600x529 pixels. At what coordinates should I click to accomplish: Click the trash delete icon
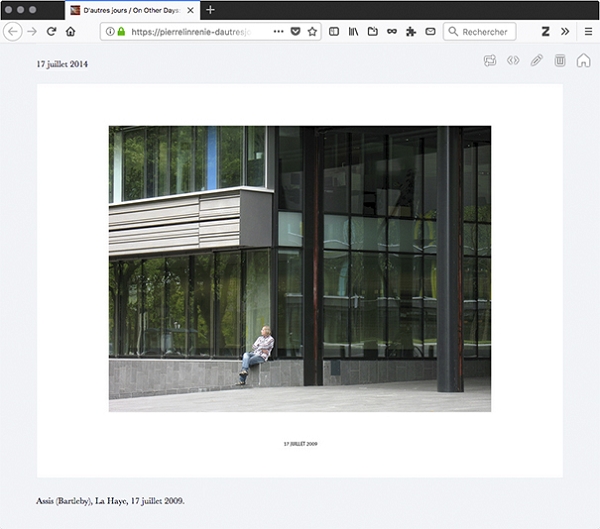560,61
